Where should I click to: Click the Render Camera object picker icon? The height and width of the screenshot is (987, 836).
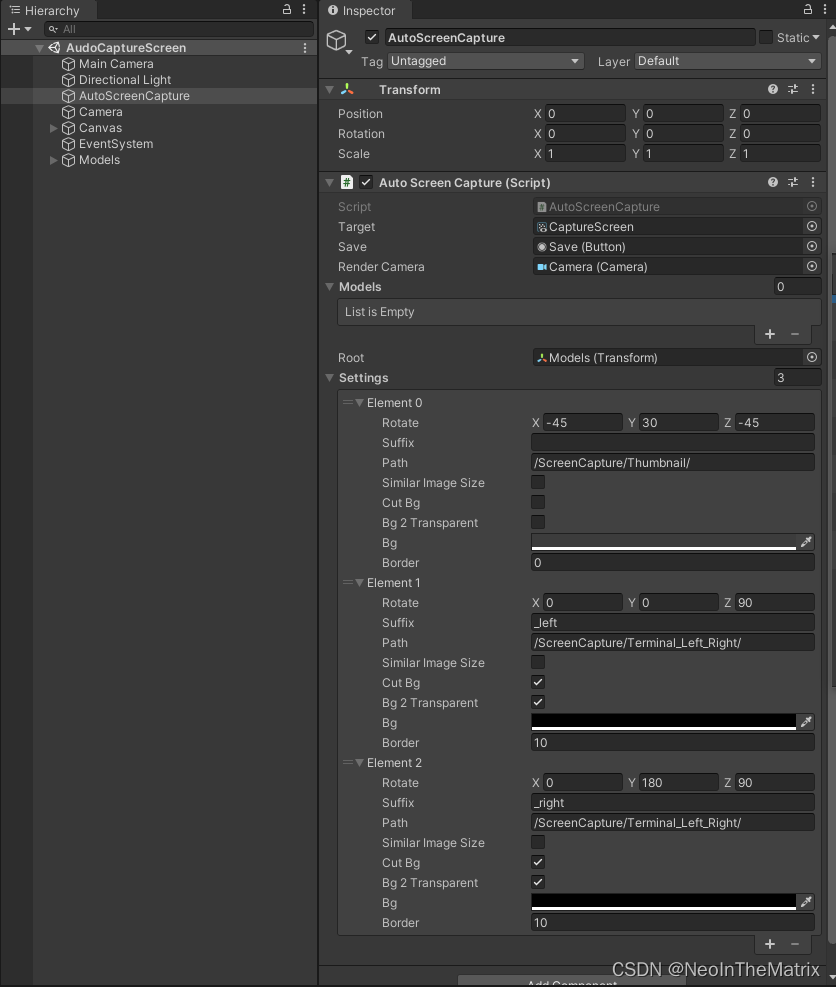click(x=812, y=266)
